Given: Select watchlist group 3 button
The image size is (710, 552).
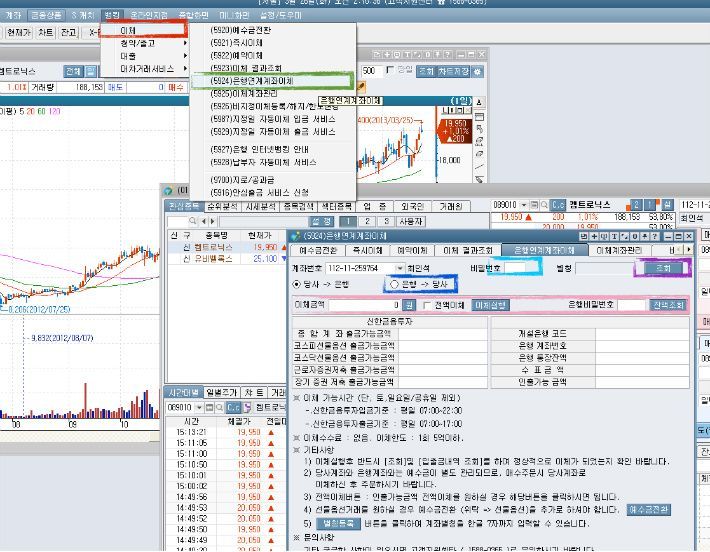Looking at the screenshot, I should (x=386, y=221).
